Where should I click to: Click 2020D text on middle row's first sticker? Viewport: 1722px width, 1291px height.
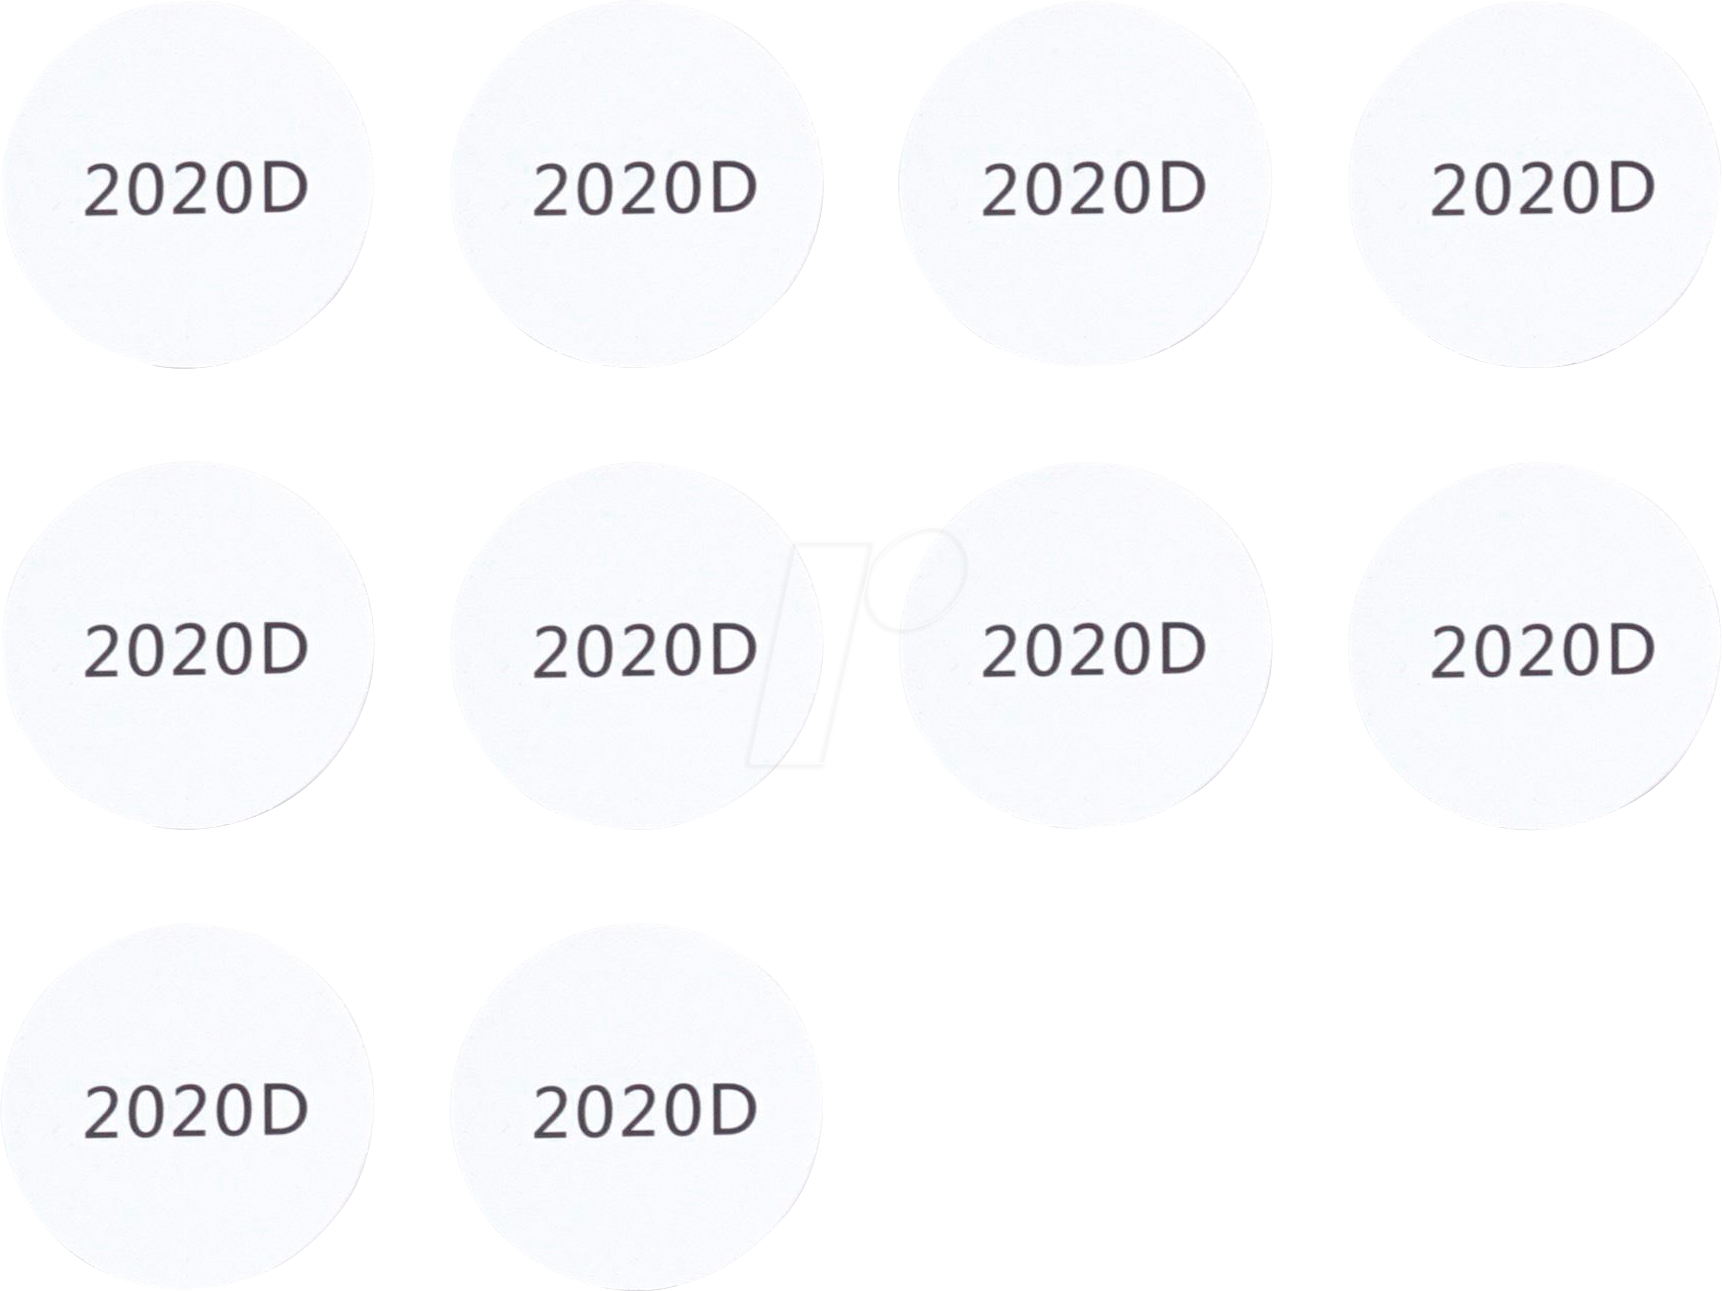[x=196, y=651]
